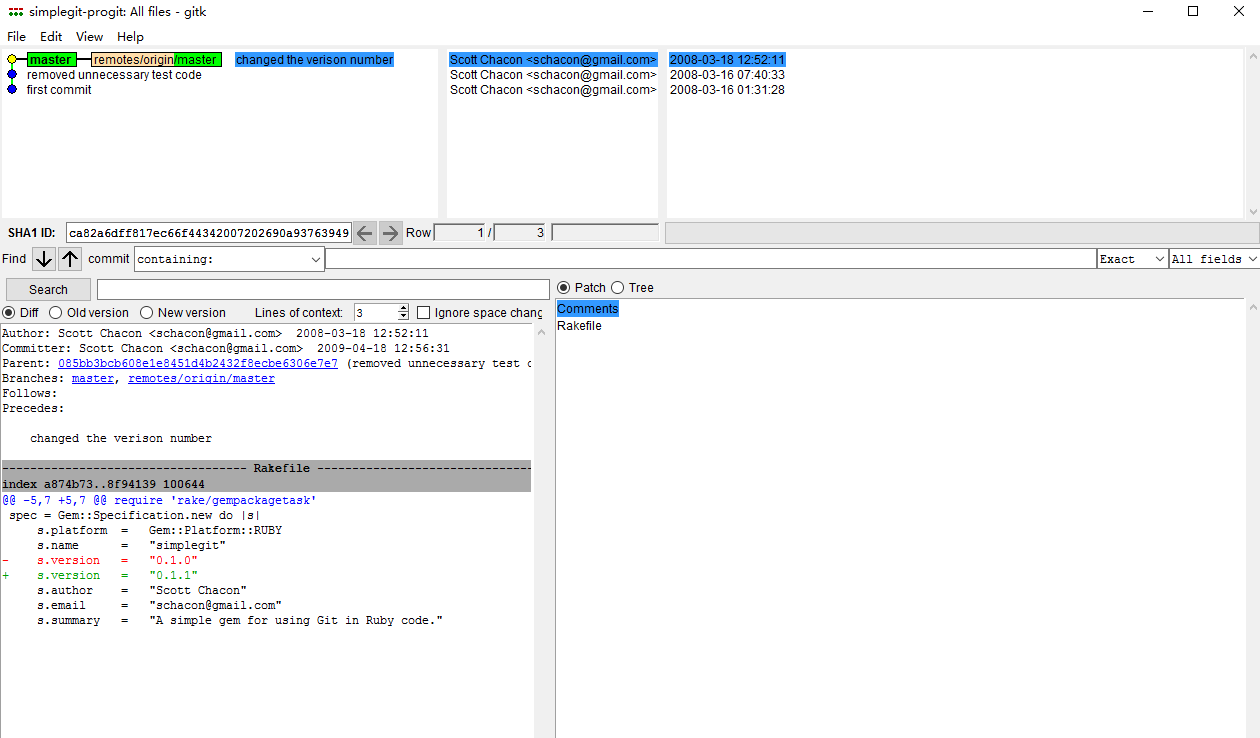The height and width of the screenshot is (738, 1260).
Task: Open the View menu
Action: (x=90, y=36)
